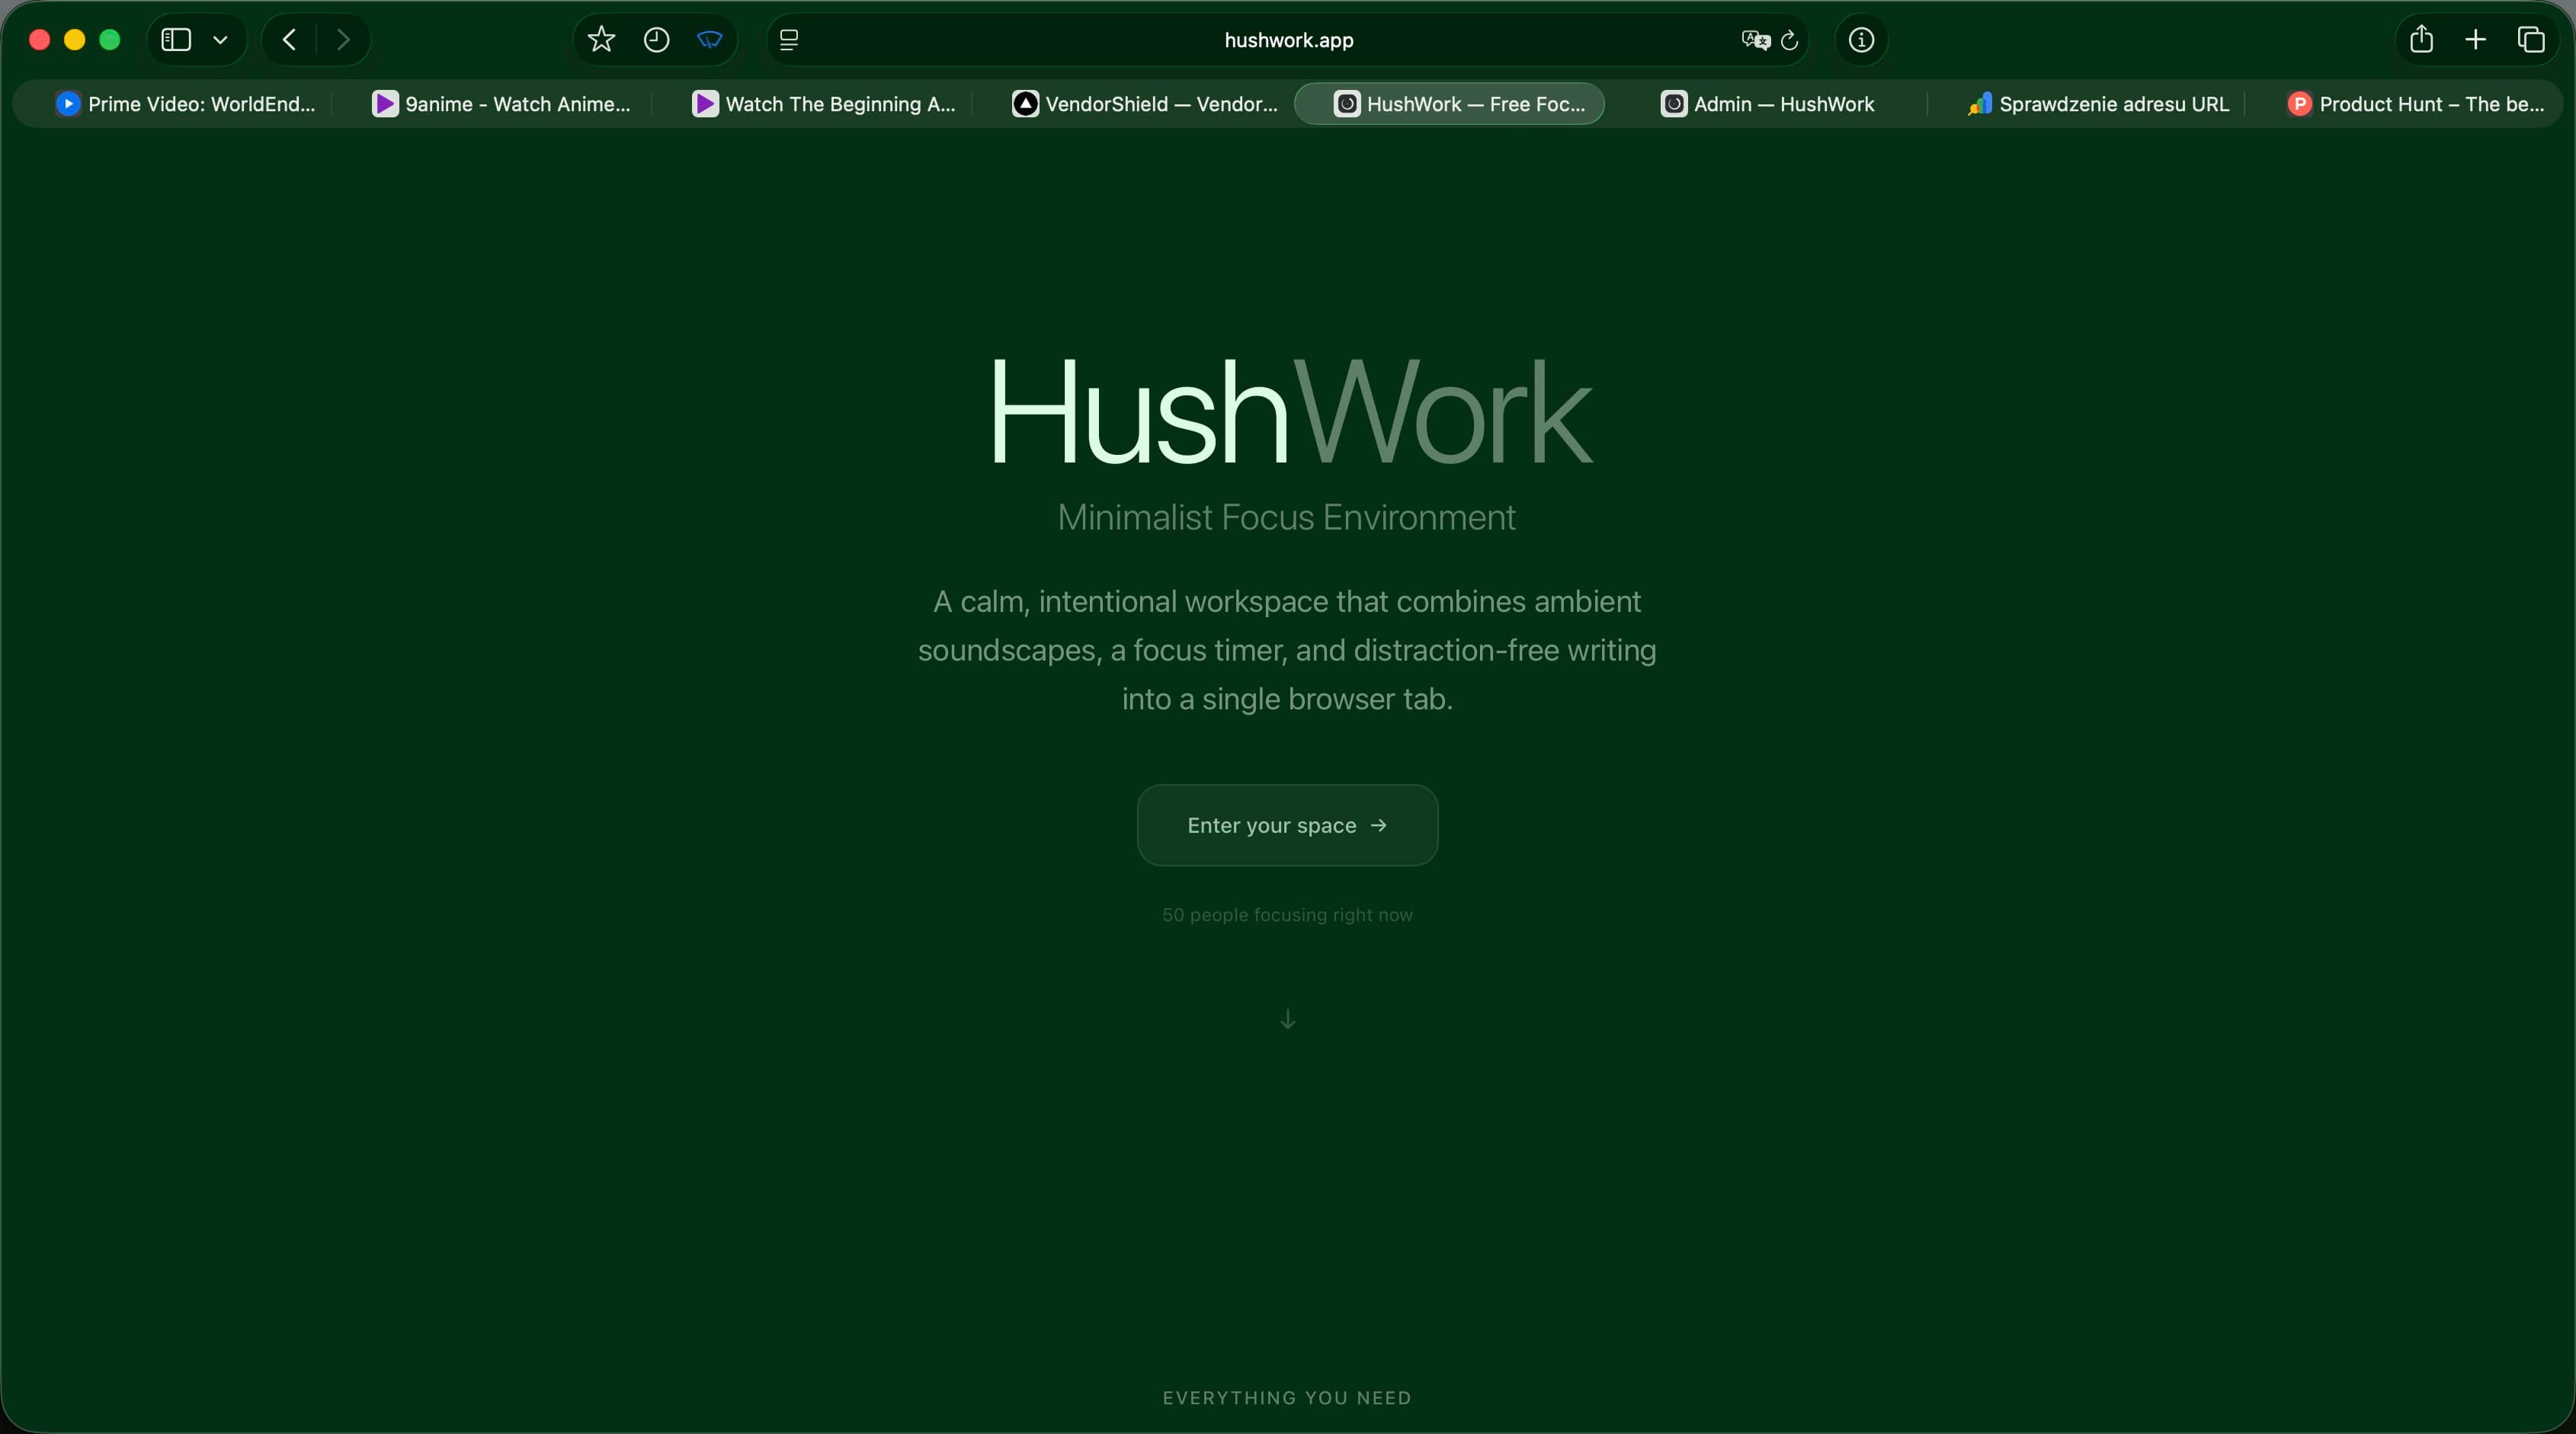2576x1434 pixels.
Task: Show the tab overview
Action: [x=2533, y=40]
